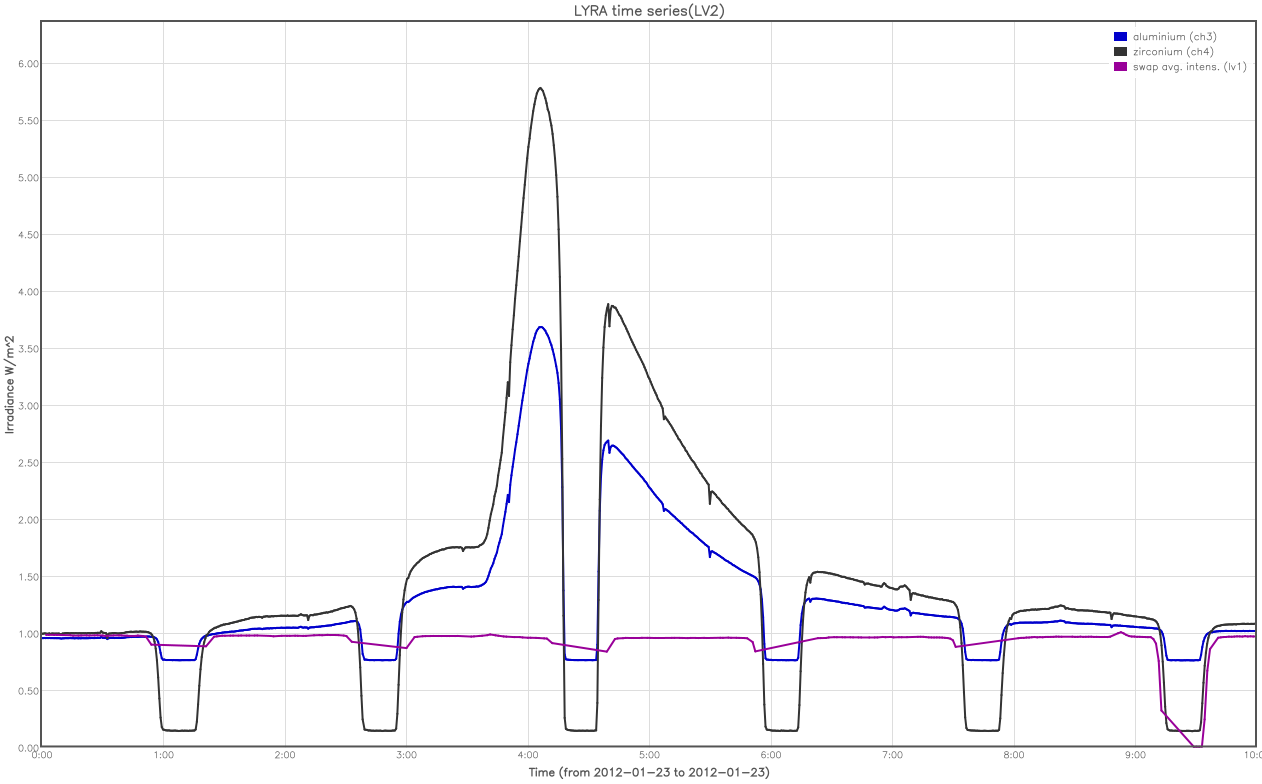Click the purple swap legend swatch
This screenshot has height=784, width=1262.
pyautogui.click(x=1120, y=67)
